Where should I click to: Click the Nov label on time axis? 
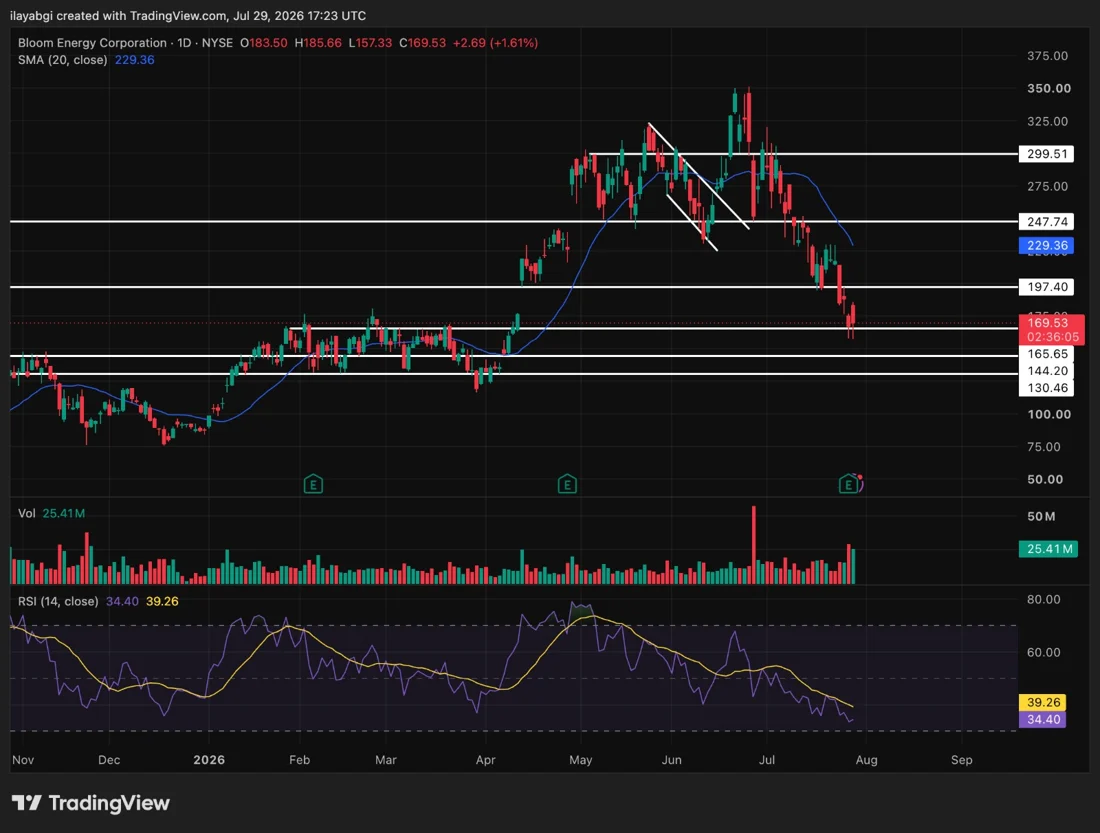tap(23, 760)
